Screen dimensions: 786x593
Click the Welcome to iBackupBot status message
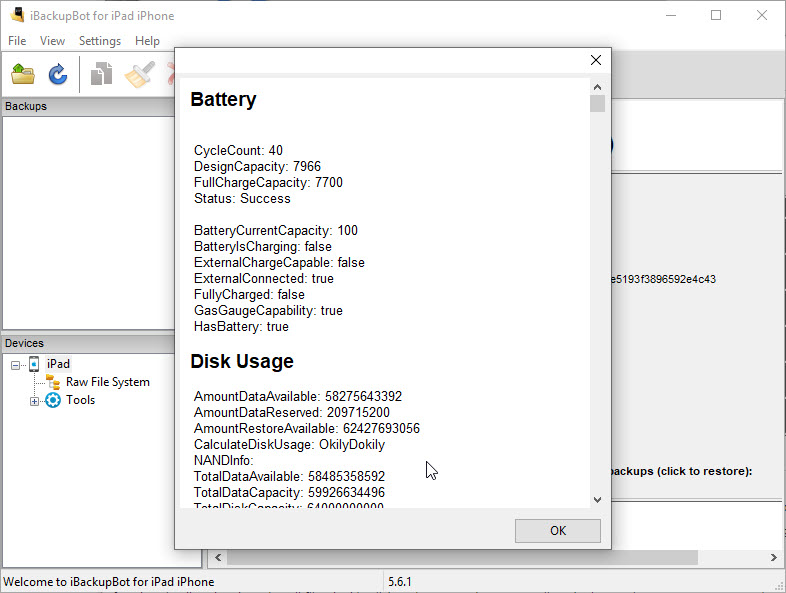click(109, 582)
